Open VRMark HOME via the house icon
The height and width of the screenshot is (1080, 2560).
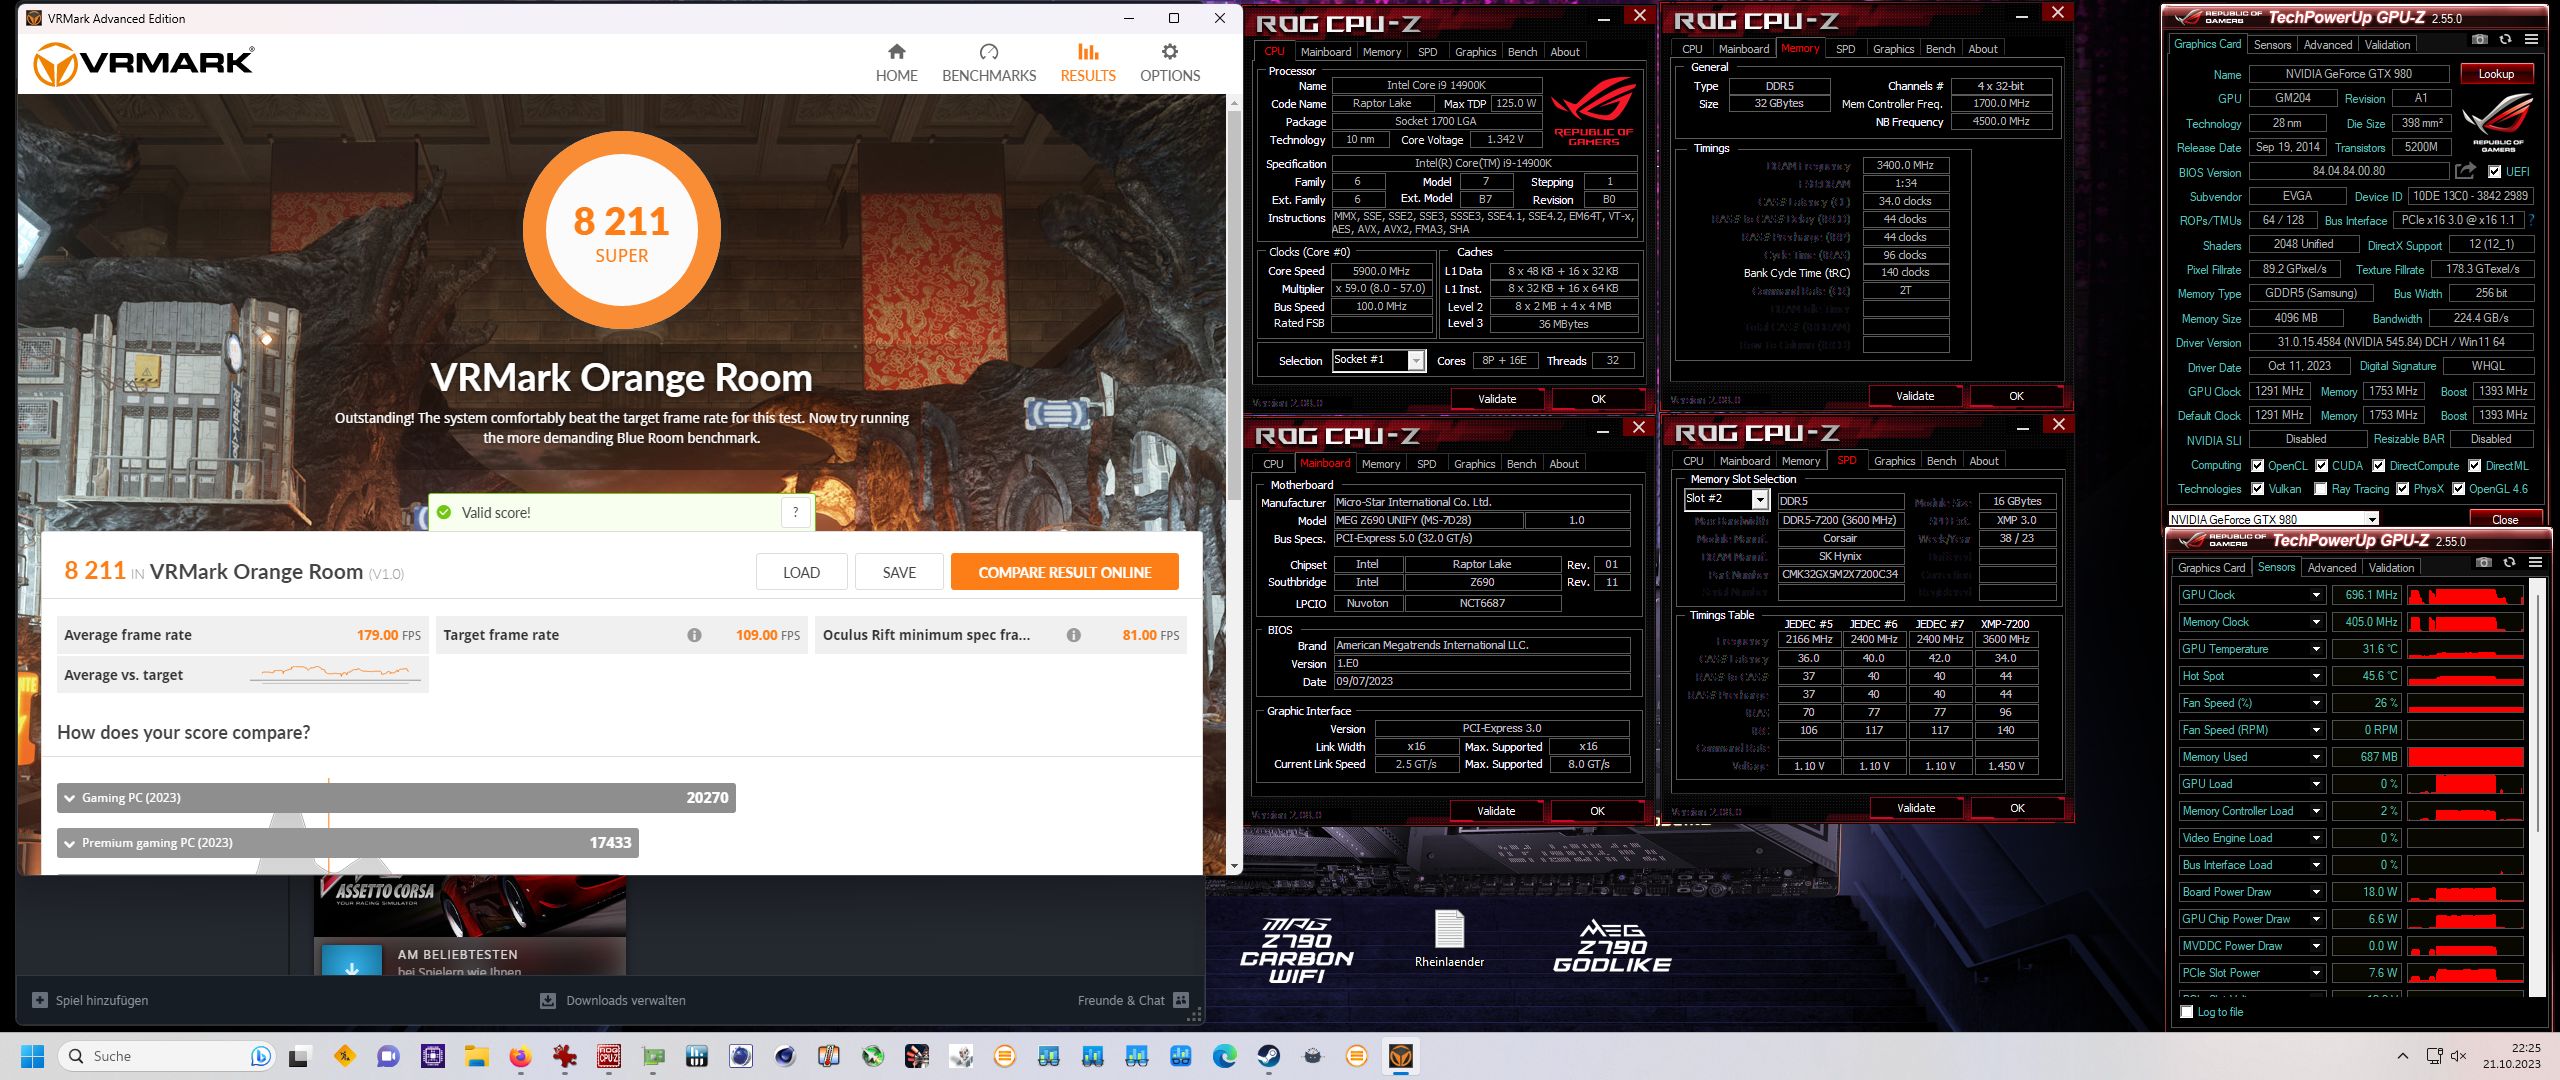tap(897, 52)
